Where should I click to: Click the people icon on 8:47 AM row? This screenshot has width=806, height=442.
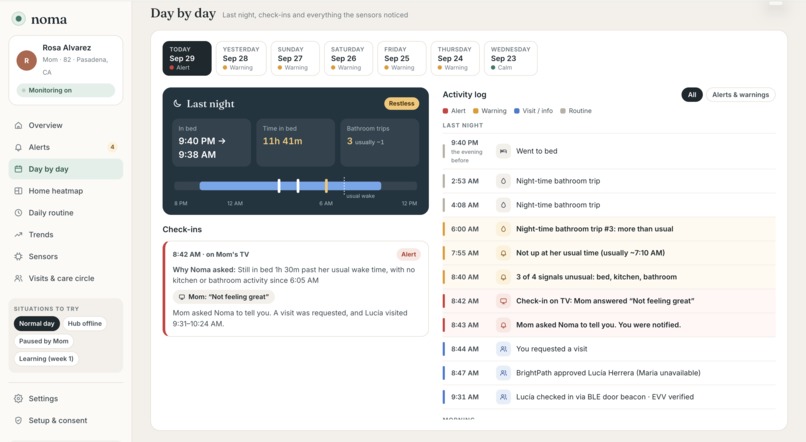503,373
